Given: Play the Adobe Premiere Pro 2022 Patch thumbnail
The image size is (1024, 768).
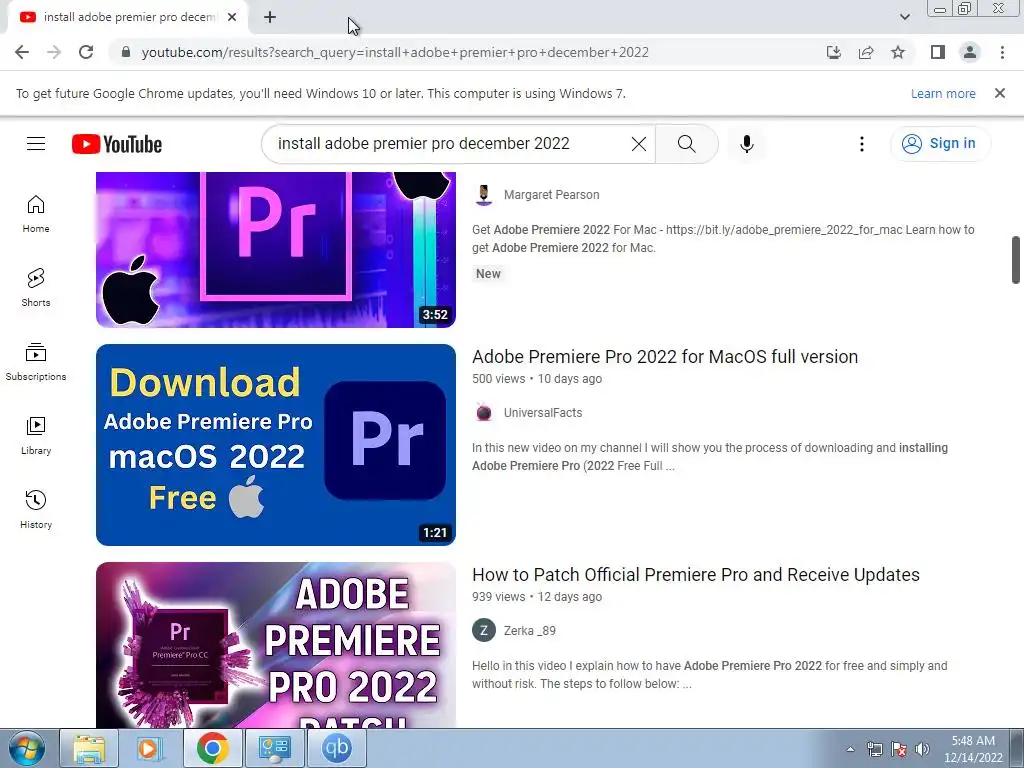Looking at the screenshot, I should pos(276,645).
